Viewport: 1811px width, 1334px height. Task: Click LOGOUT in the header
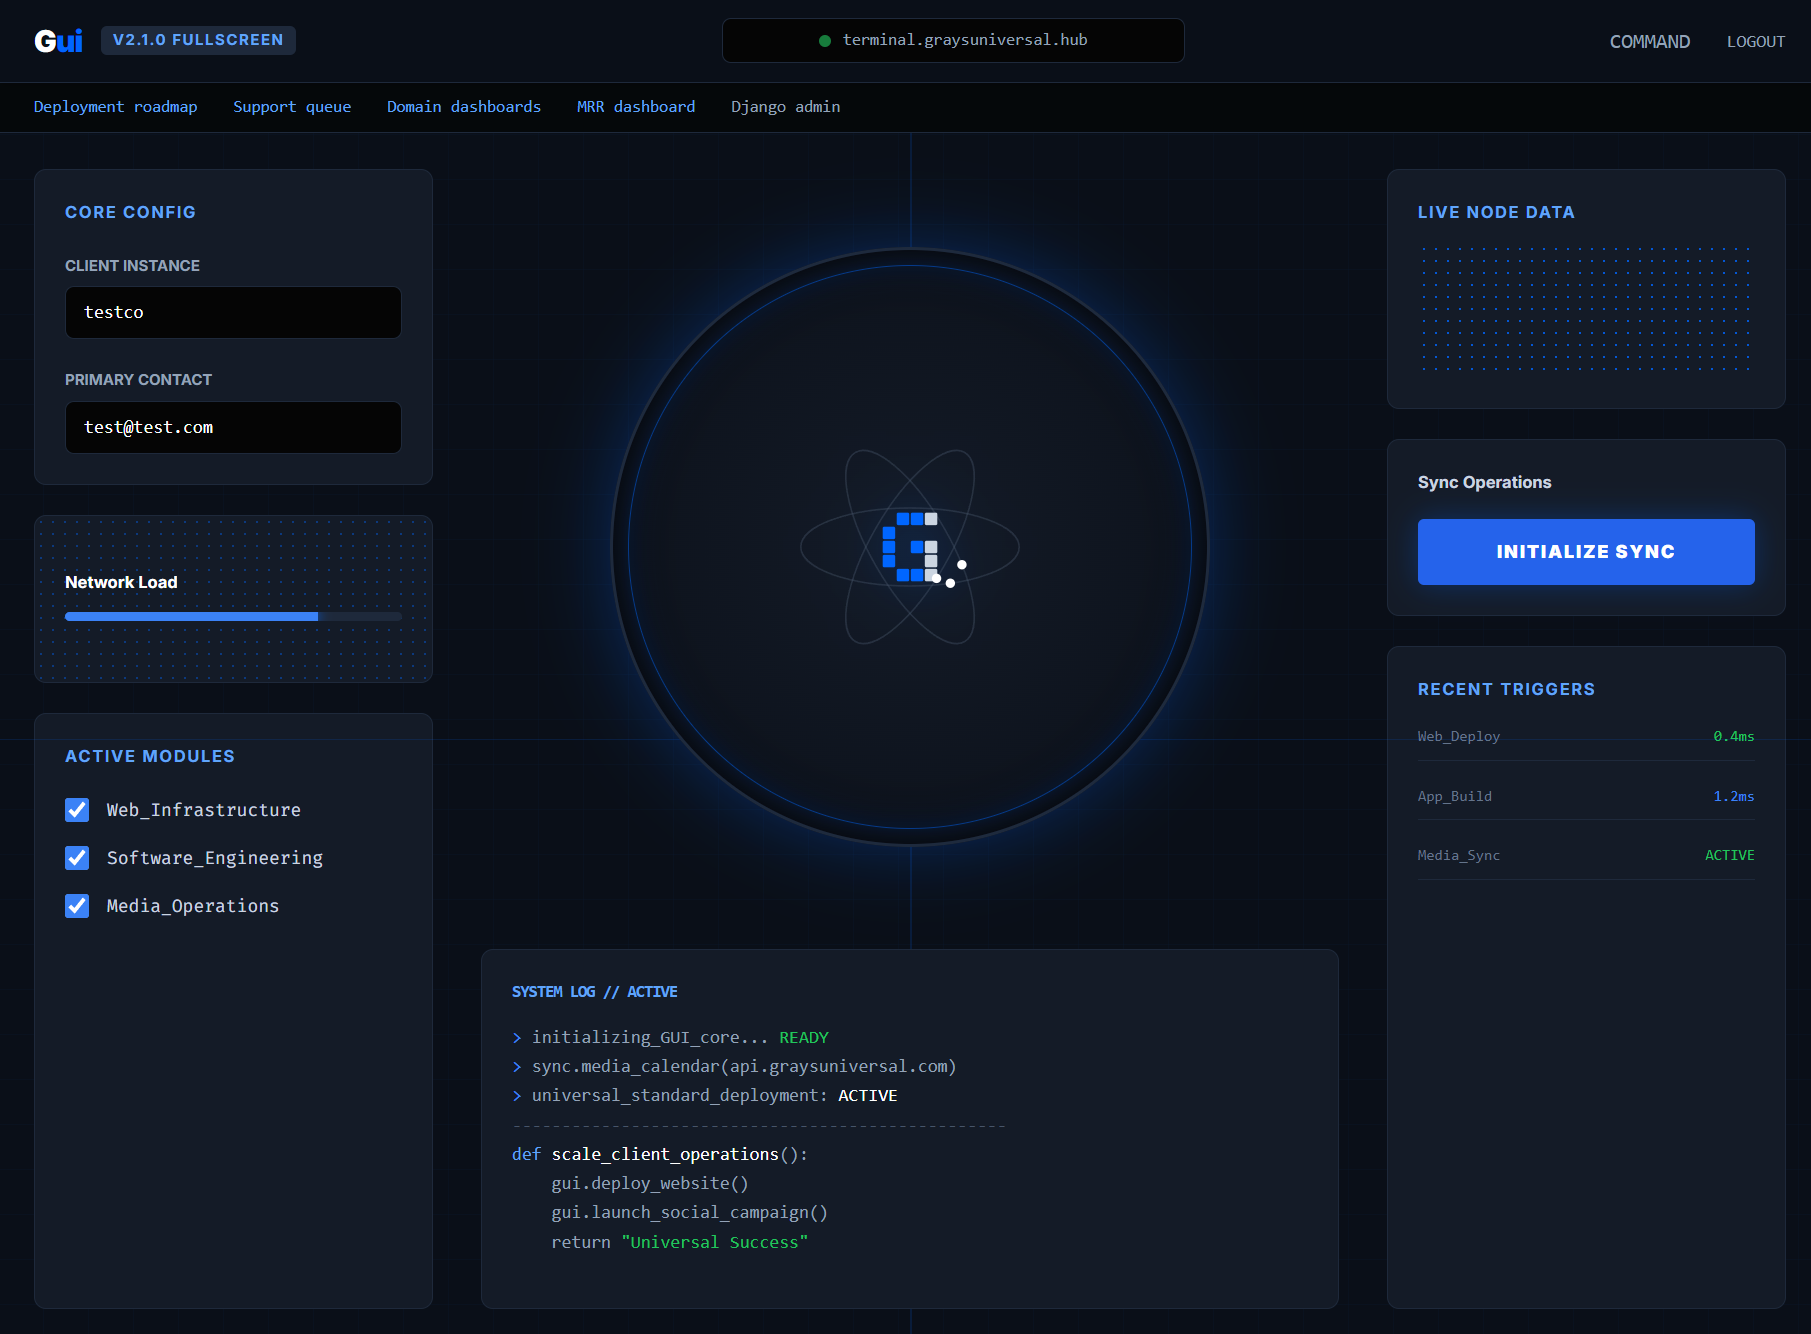coord(1756,42)
